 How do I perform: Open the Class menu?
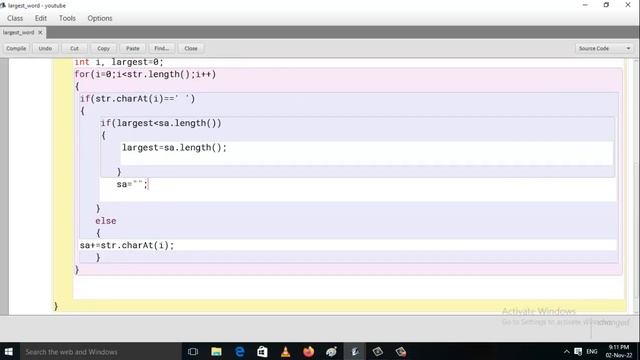(15, 18)
